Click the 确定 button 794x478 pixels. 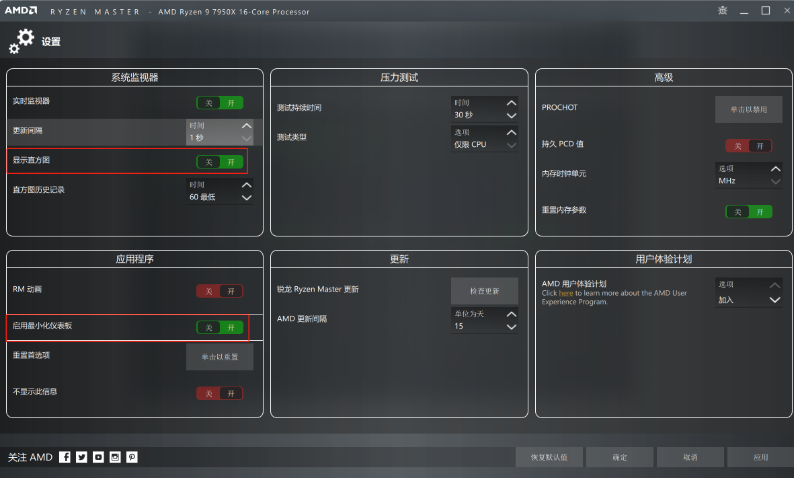pyautogui.click(x=620, y=457)
